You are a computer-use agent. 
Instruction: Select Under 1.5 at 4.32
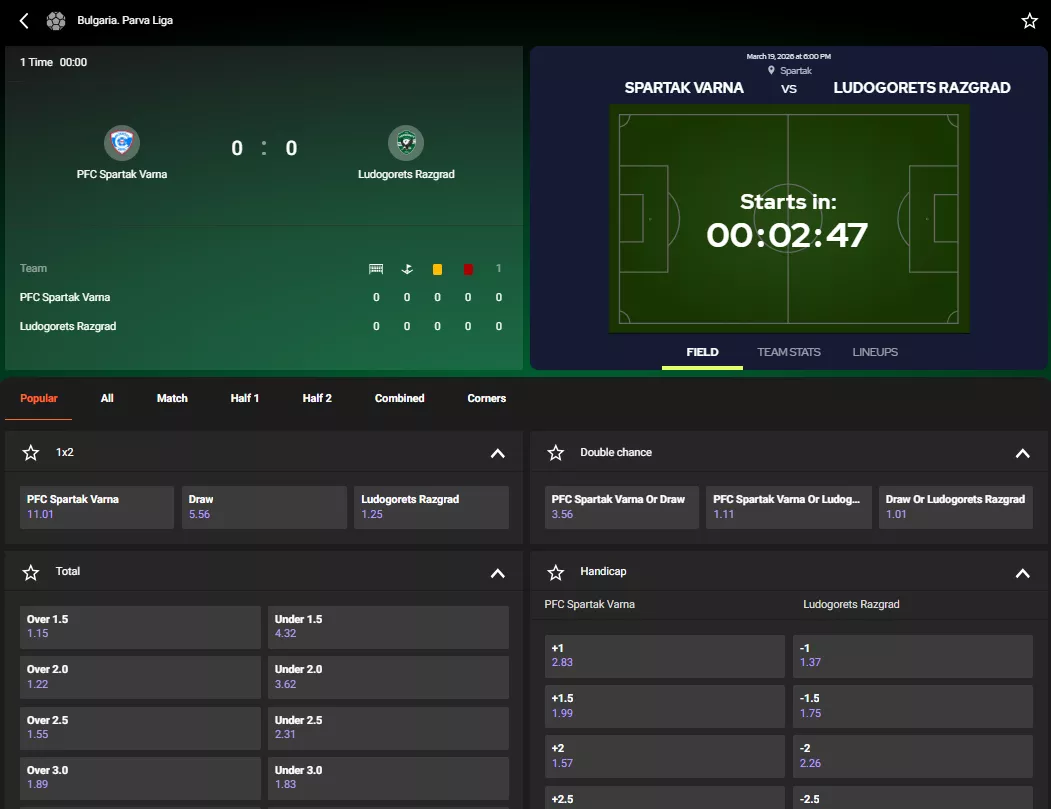tap(388, 627)
